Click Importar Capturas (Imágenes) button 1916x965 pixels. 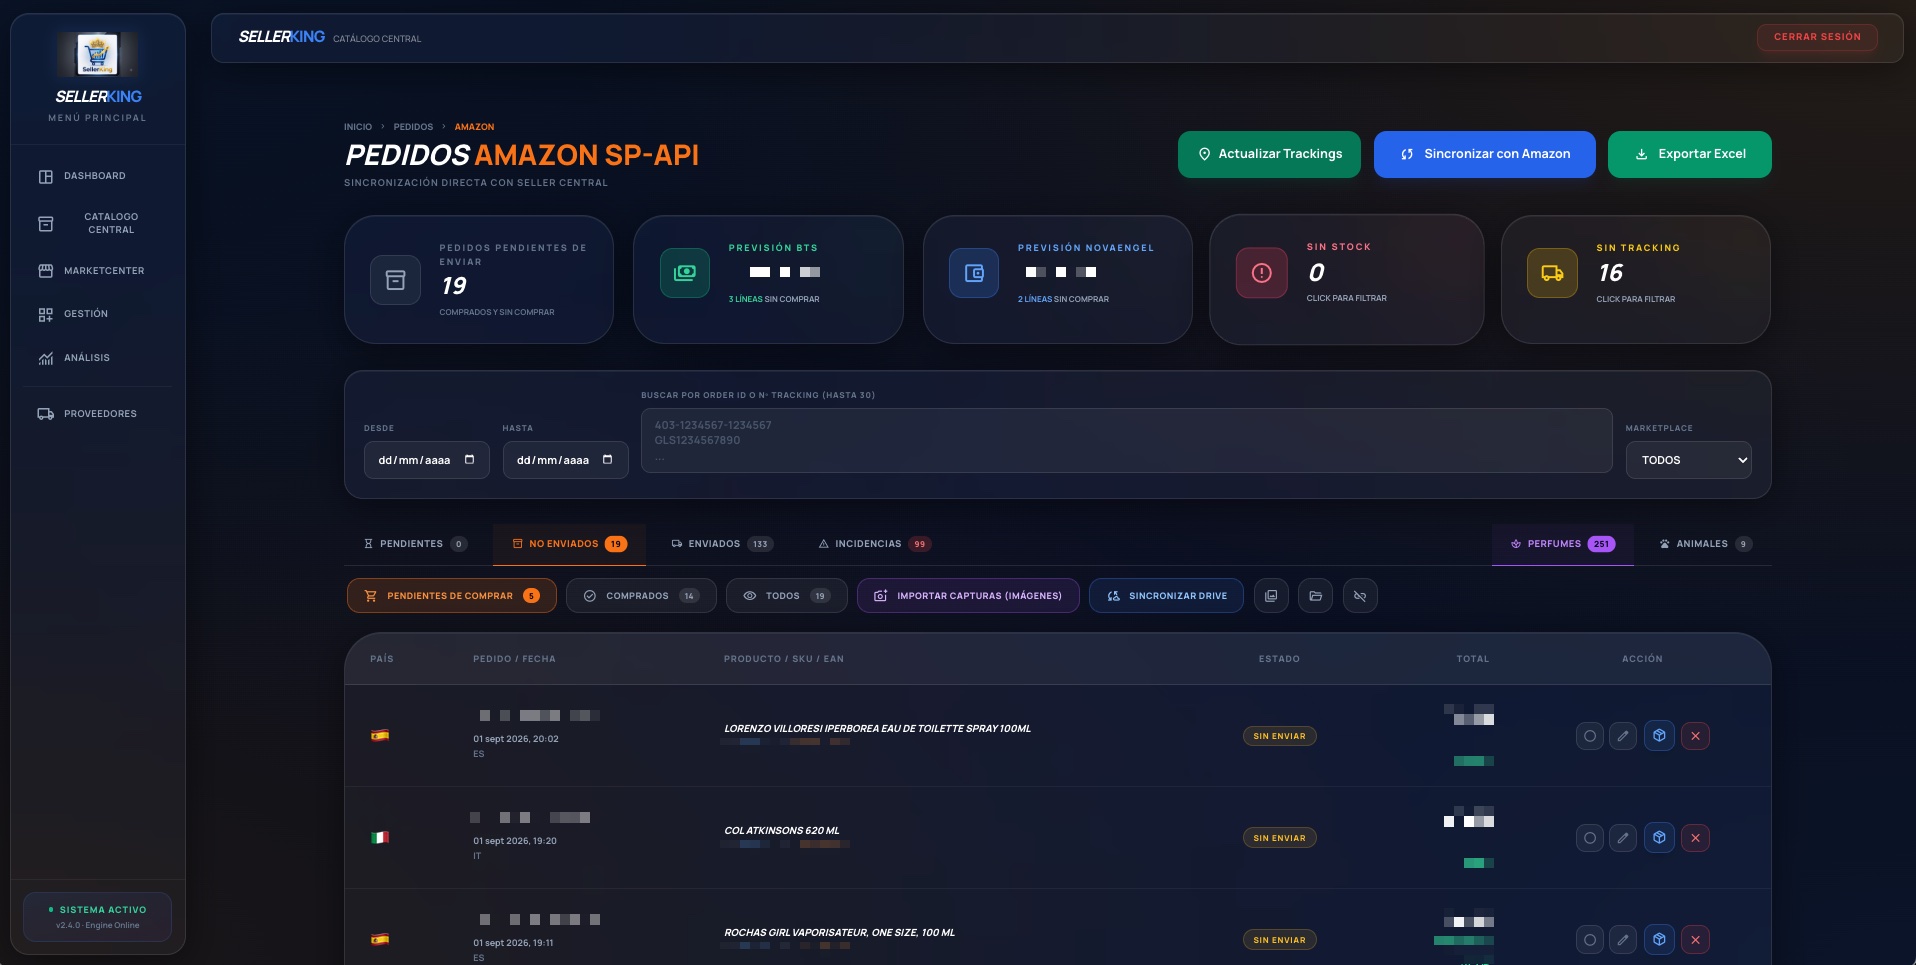pyautogui.click(x=968, y=596)
